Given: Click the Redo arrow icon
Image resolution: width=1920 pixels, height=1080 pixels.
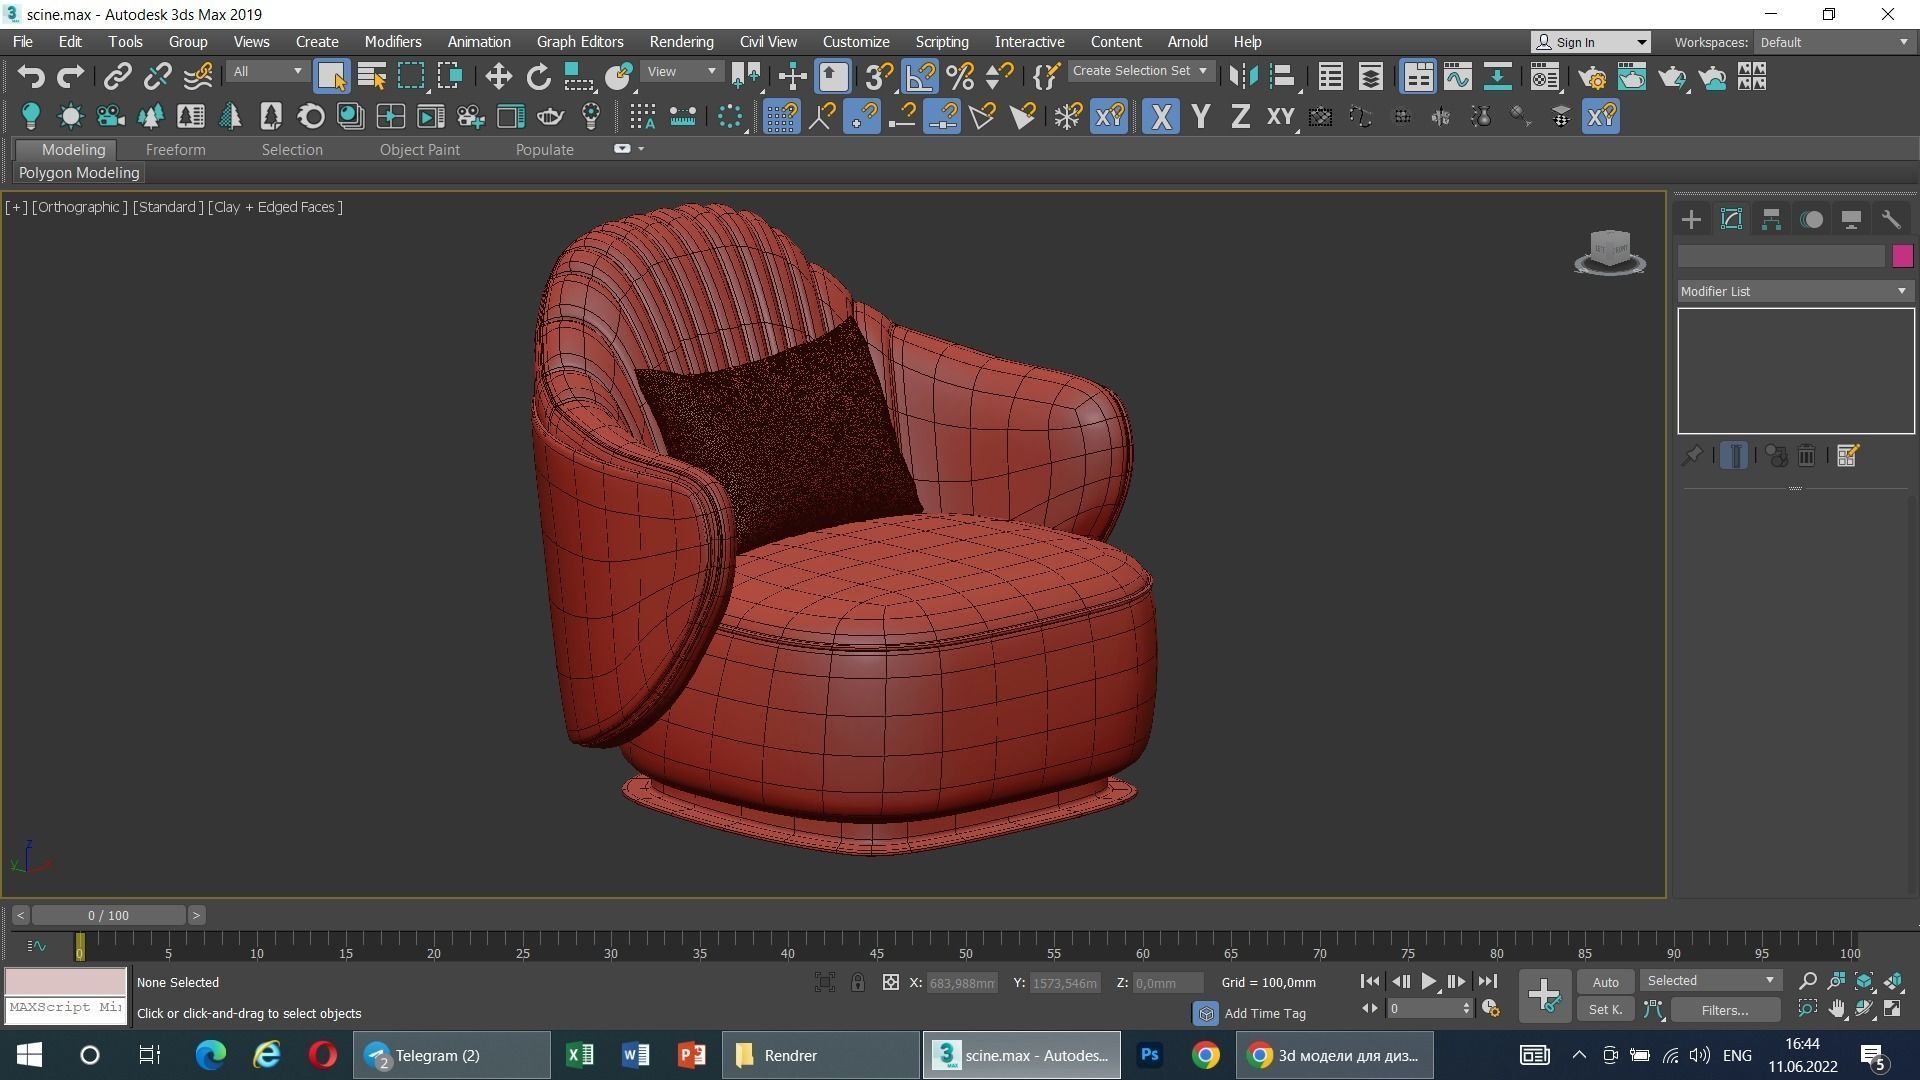Looking at the screenshot, I should pos(70,76).
